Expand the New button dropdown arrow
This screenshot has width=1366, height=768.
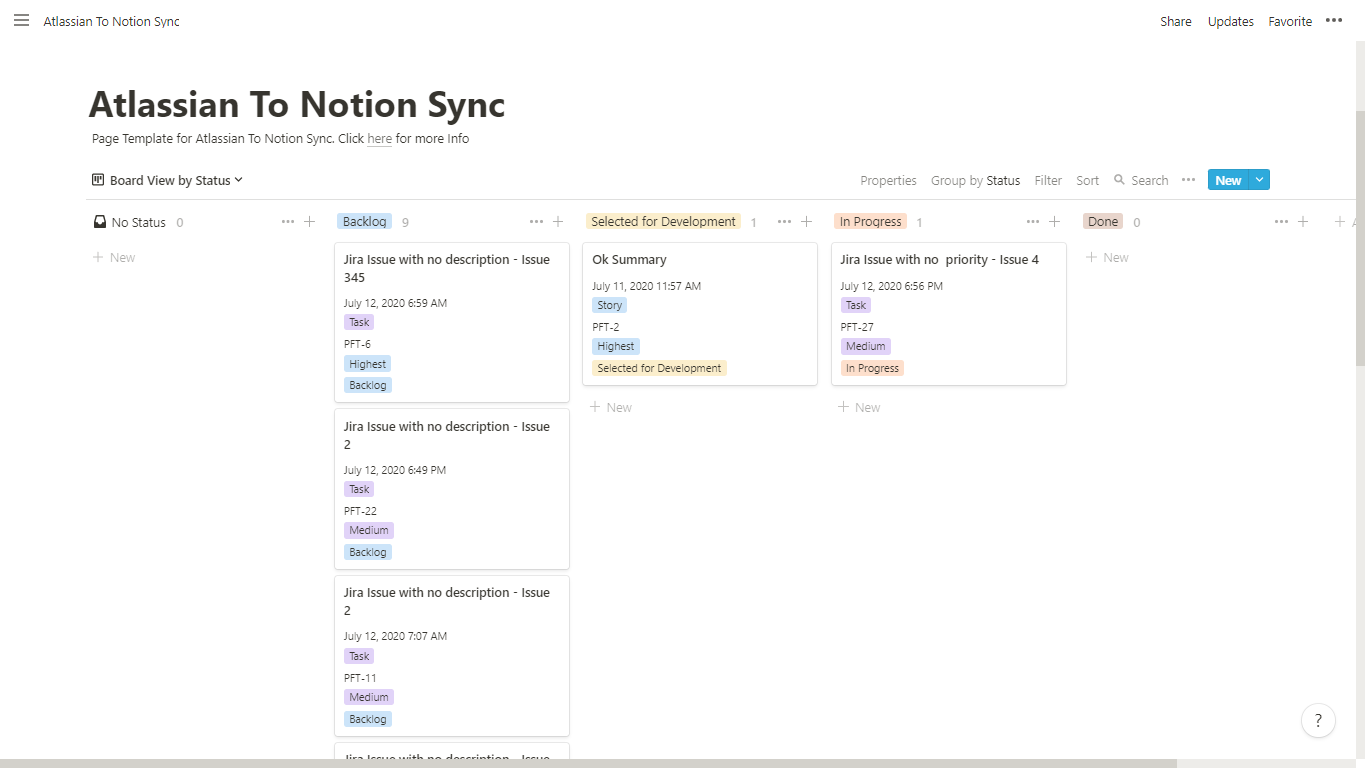[x=1260, y=180]
